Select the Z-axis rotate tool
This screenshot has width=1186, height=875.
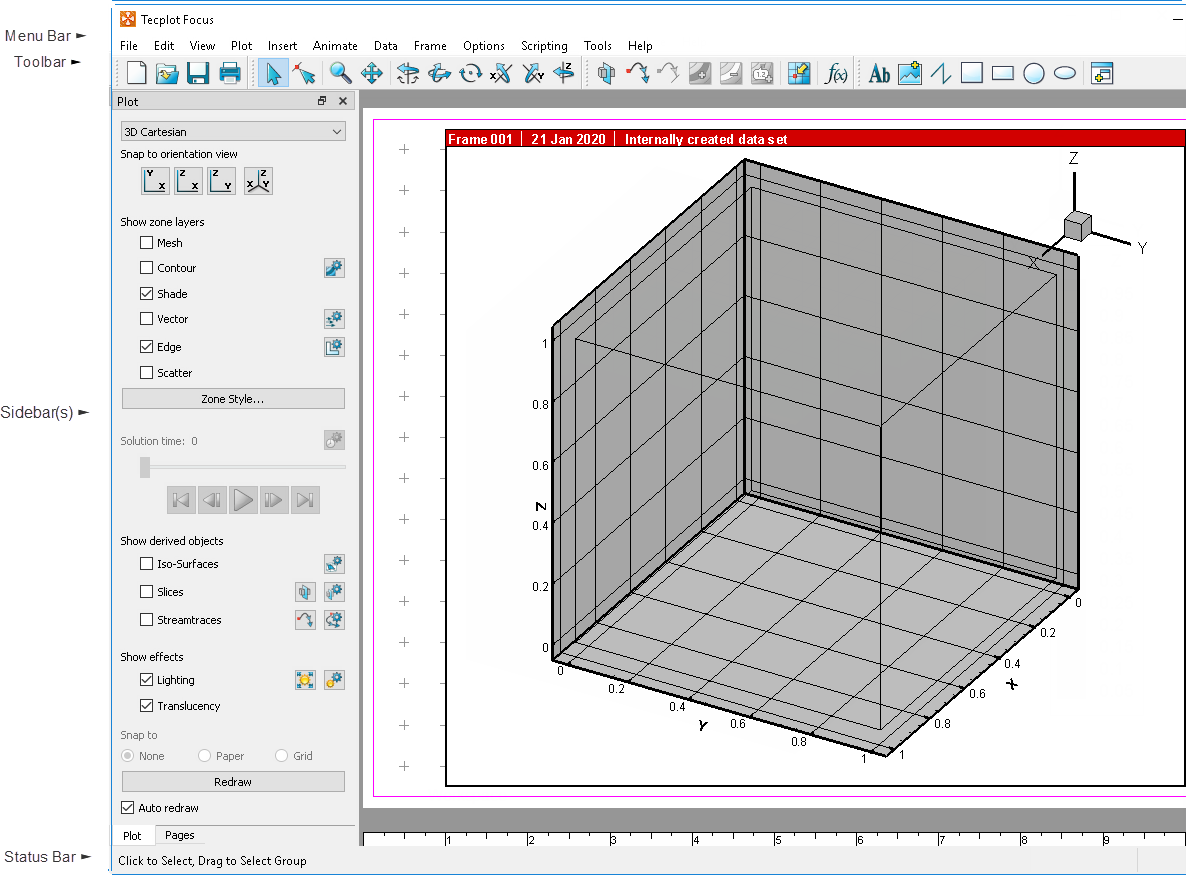564,73
